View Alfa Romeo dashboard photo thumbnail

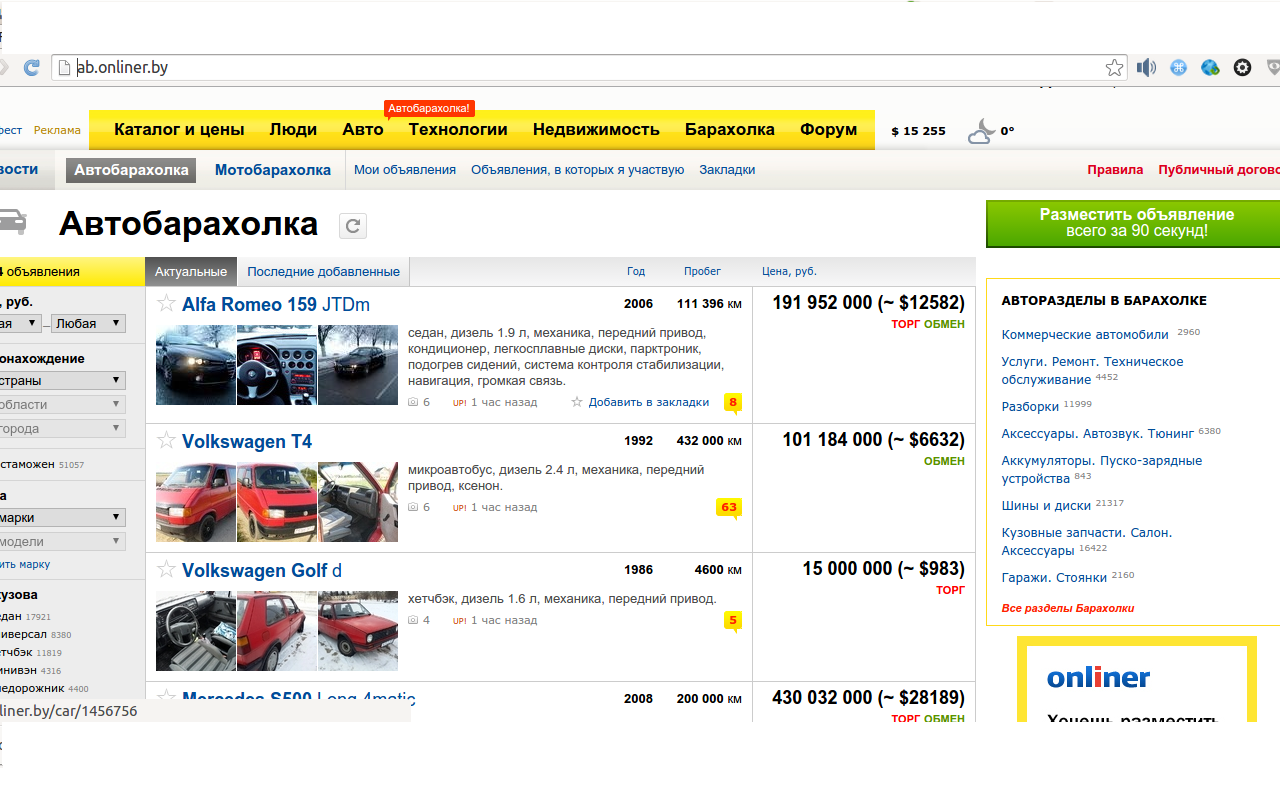point(277,365)
